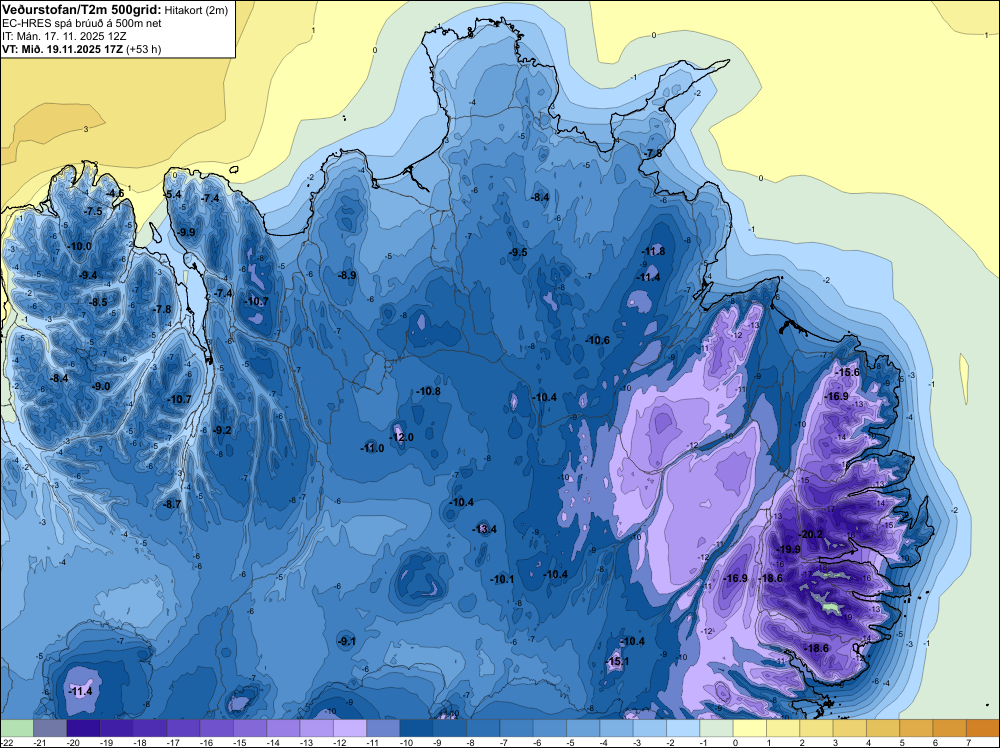Click the -9.5 temperature value
The width and height of the screenshot is (1000, 748).
(518, 253)
